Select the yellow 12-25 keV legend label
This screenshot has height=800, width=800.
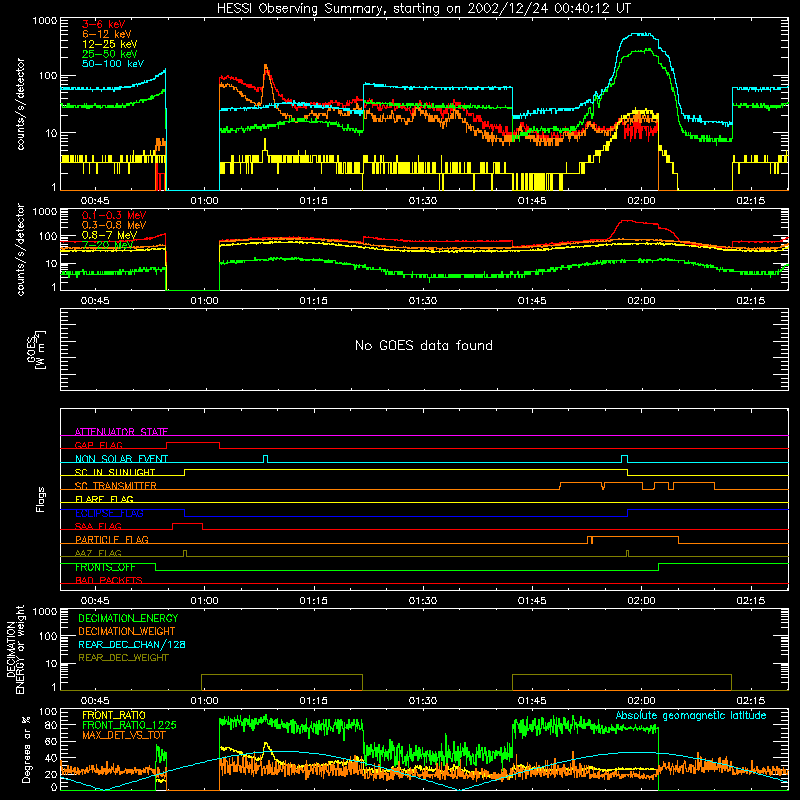point(110,44)
